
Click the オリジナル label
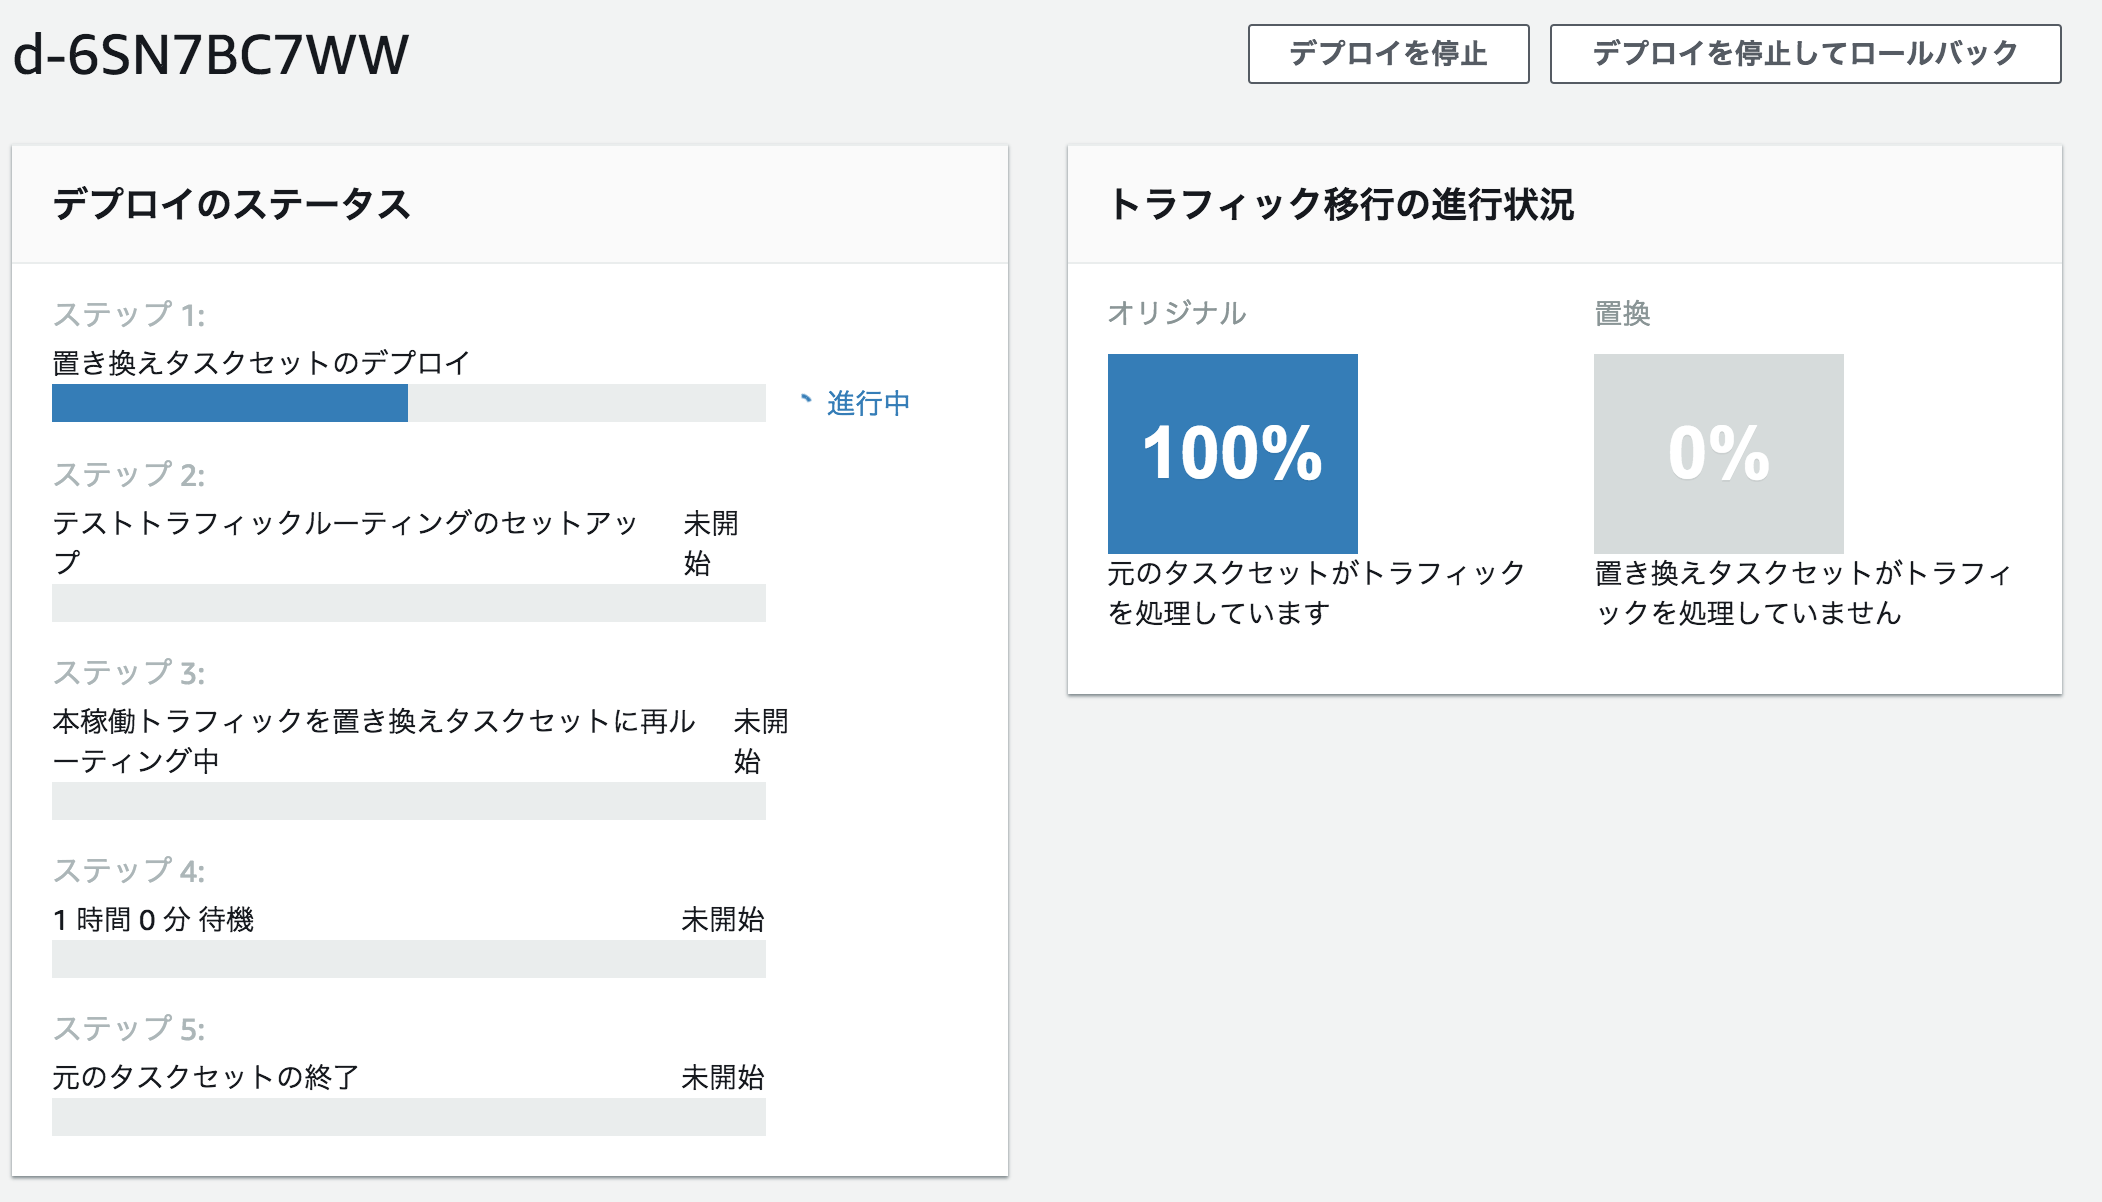[1176, 314]
